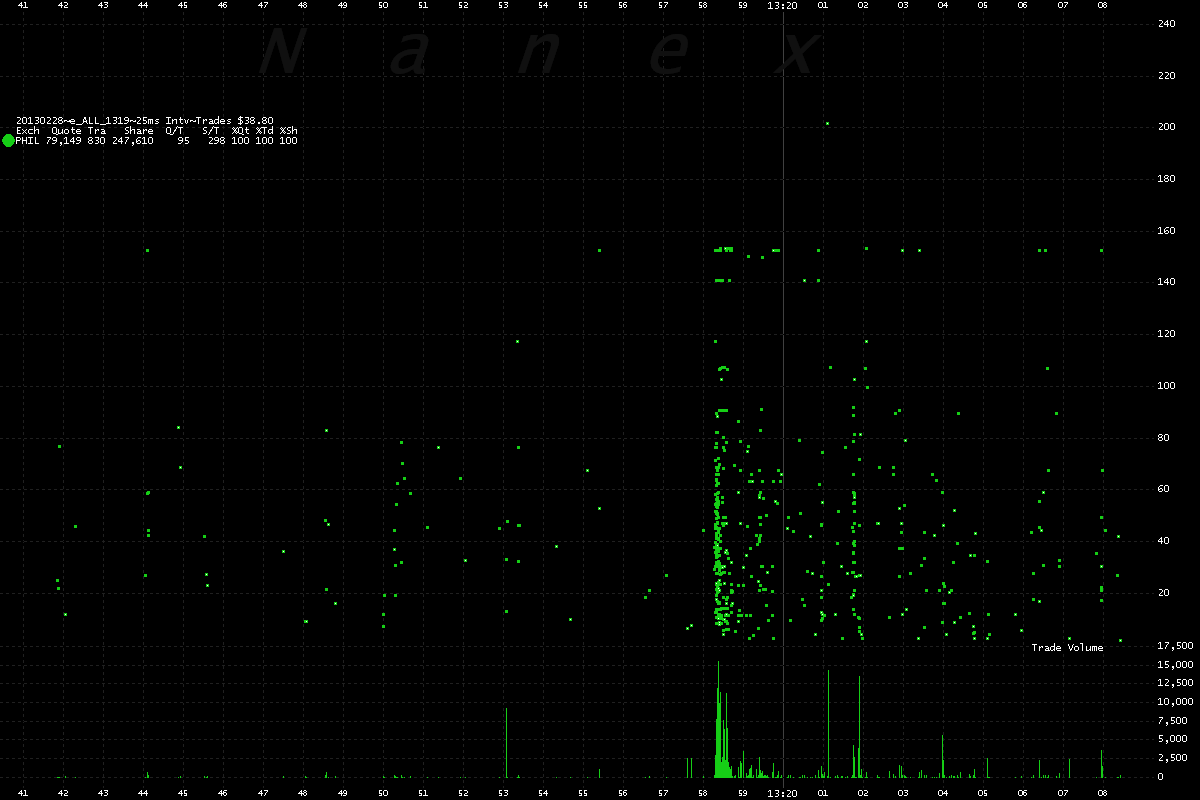
Task: Click the Quote column header in legend
Action: tap(66, 131)
